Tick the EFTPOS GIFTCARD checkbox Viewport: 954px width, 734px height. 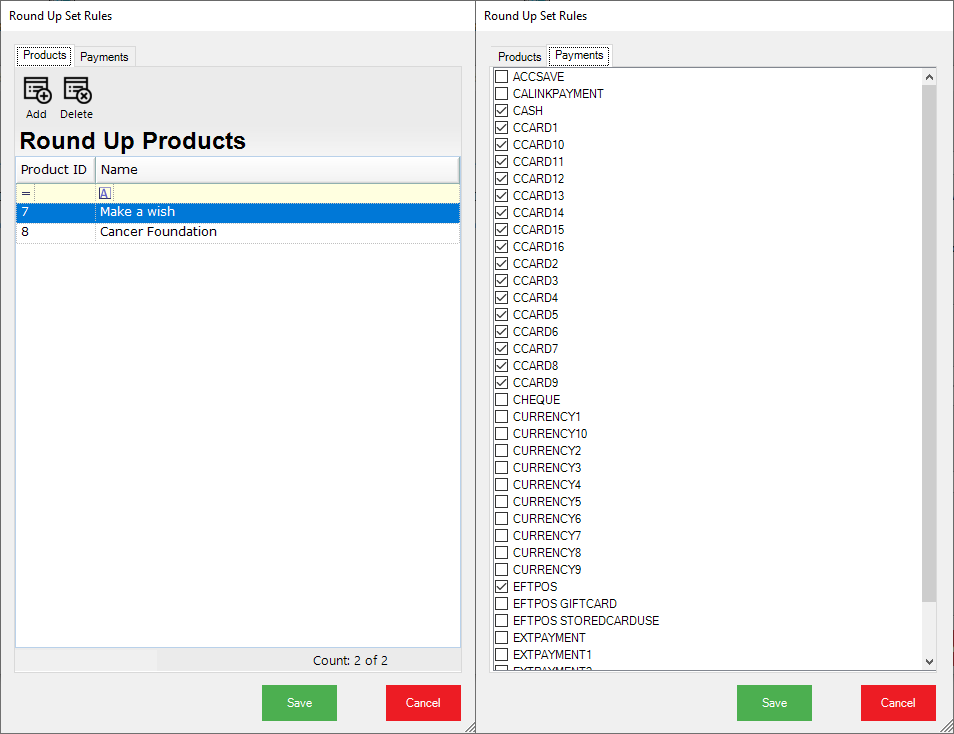(x=502, y=604)
